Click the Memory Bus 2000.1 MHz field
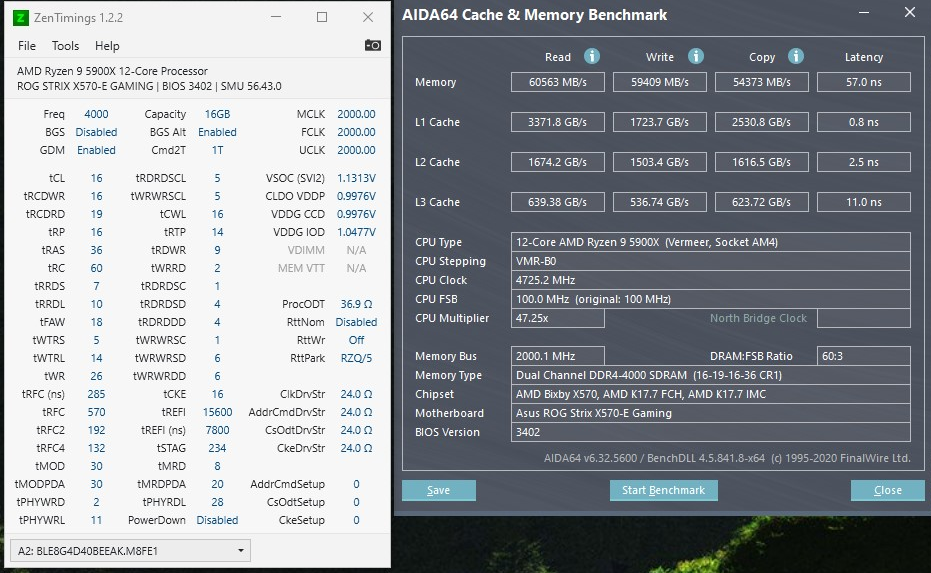The image size is (931, 573). tap(558, 356)
